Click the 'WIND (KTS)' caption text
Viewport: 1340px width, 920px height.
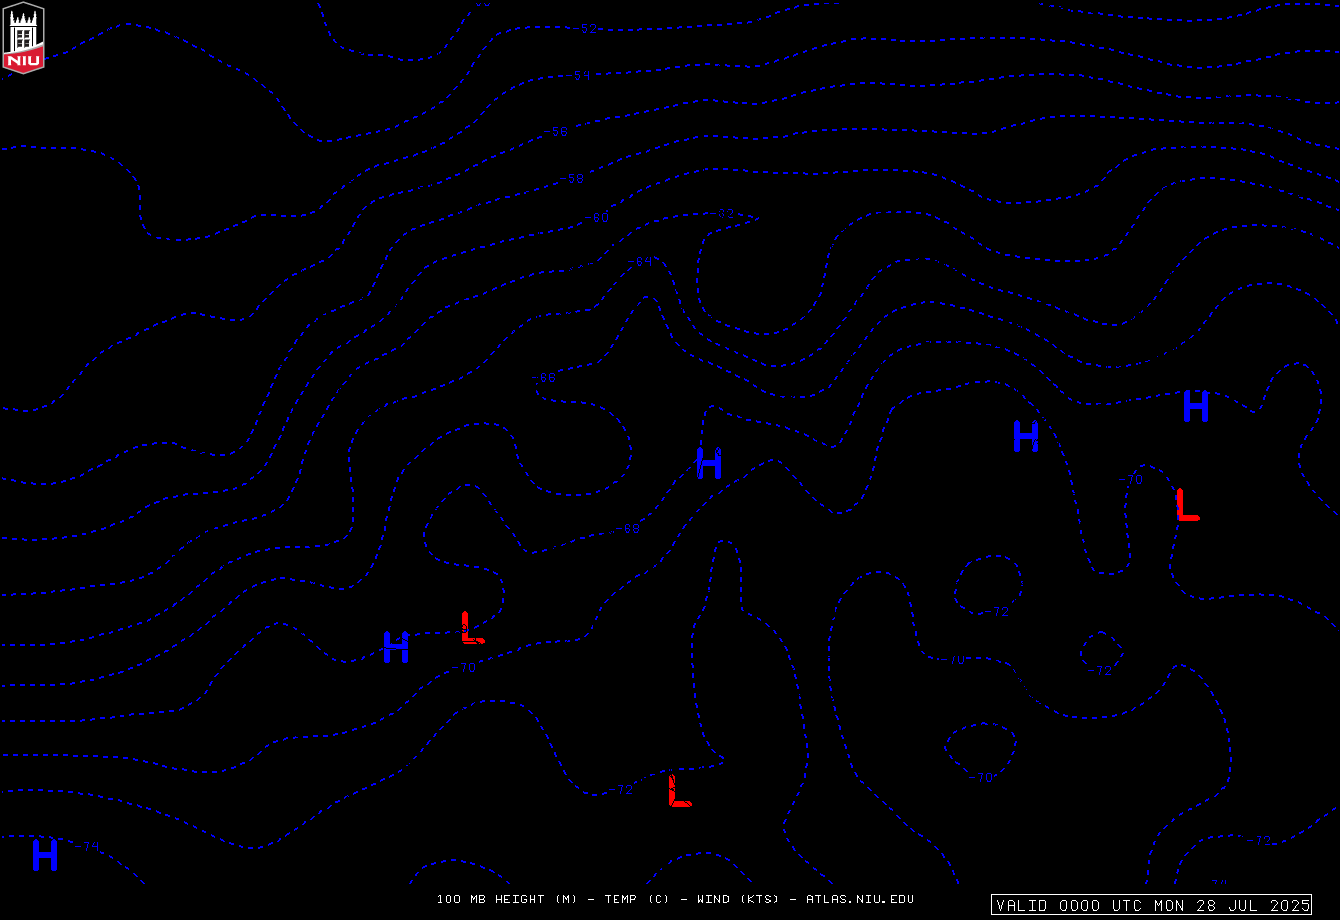(x=738, y=899)
